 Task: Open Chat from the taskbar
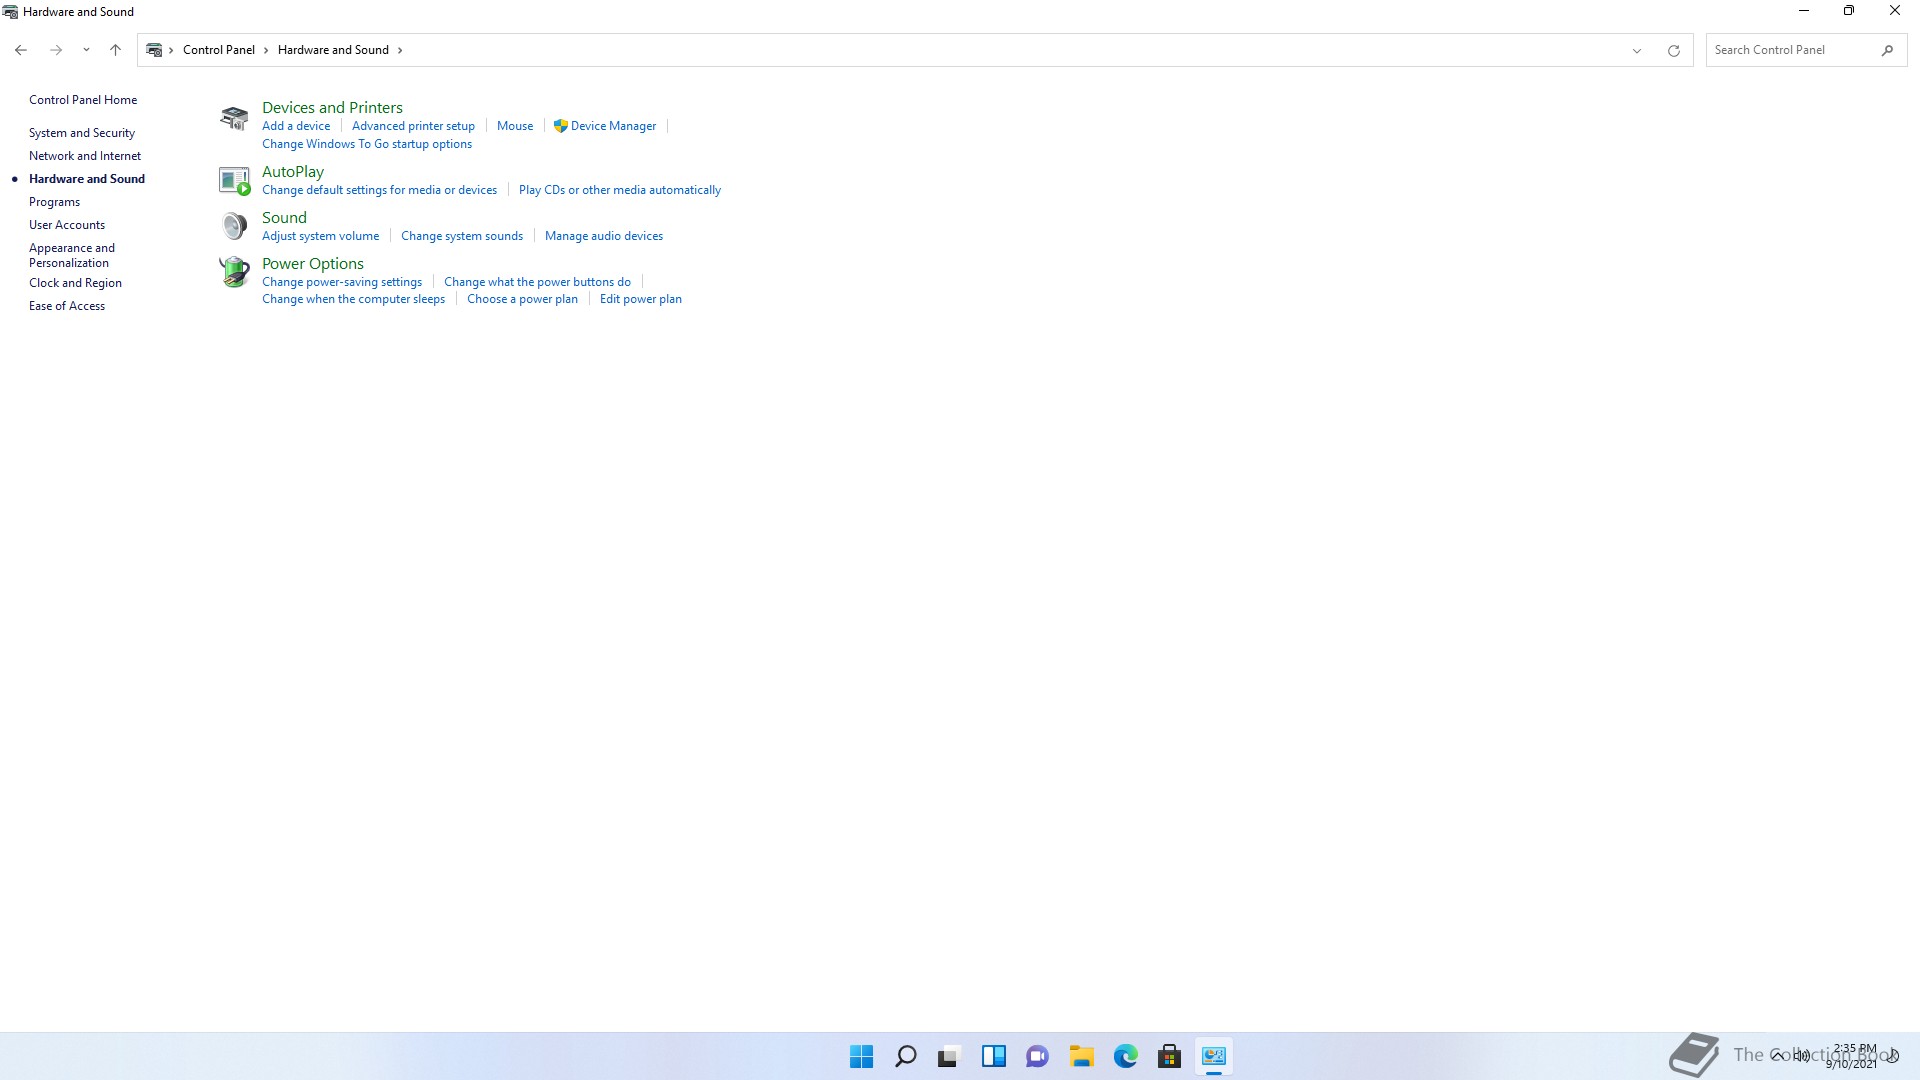1037,1056
